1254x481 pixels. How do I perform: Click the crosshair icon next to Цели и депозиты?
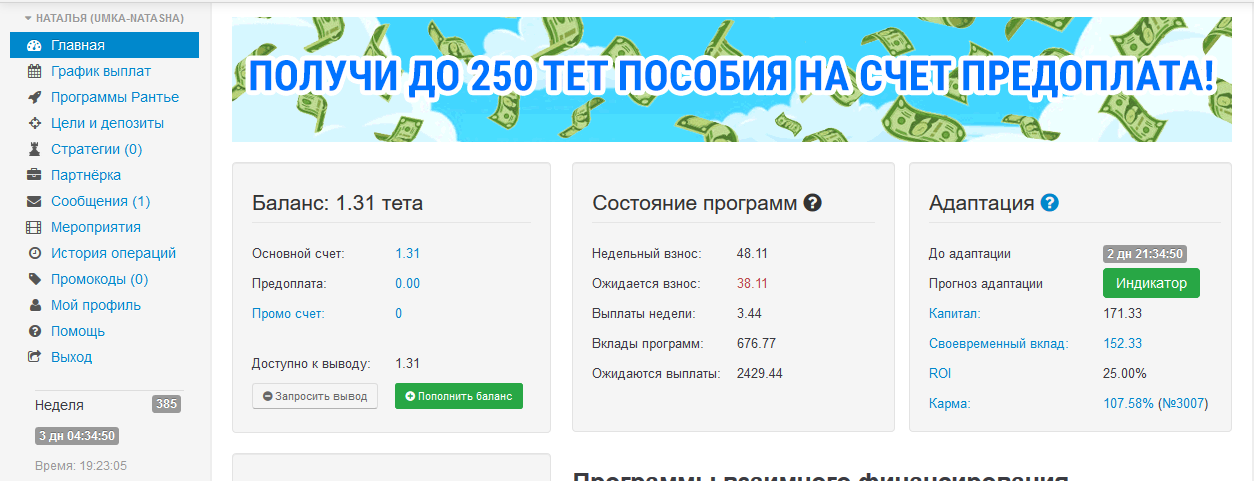pyautogui.click(x=34, y=123)
